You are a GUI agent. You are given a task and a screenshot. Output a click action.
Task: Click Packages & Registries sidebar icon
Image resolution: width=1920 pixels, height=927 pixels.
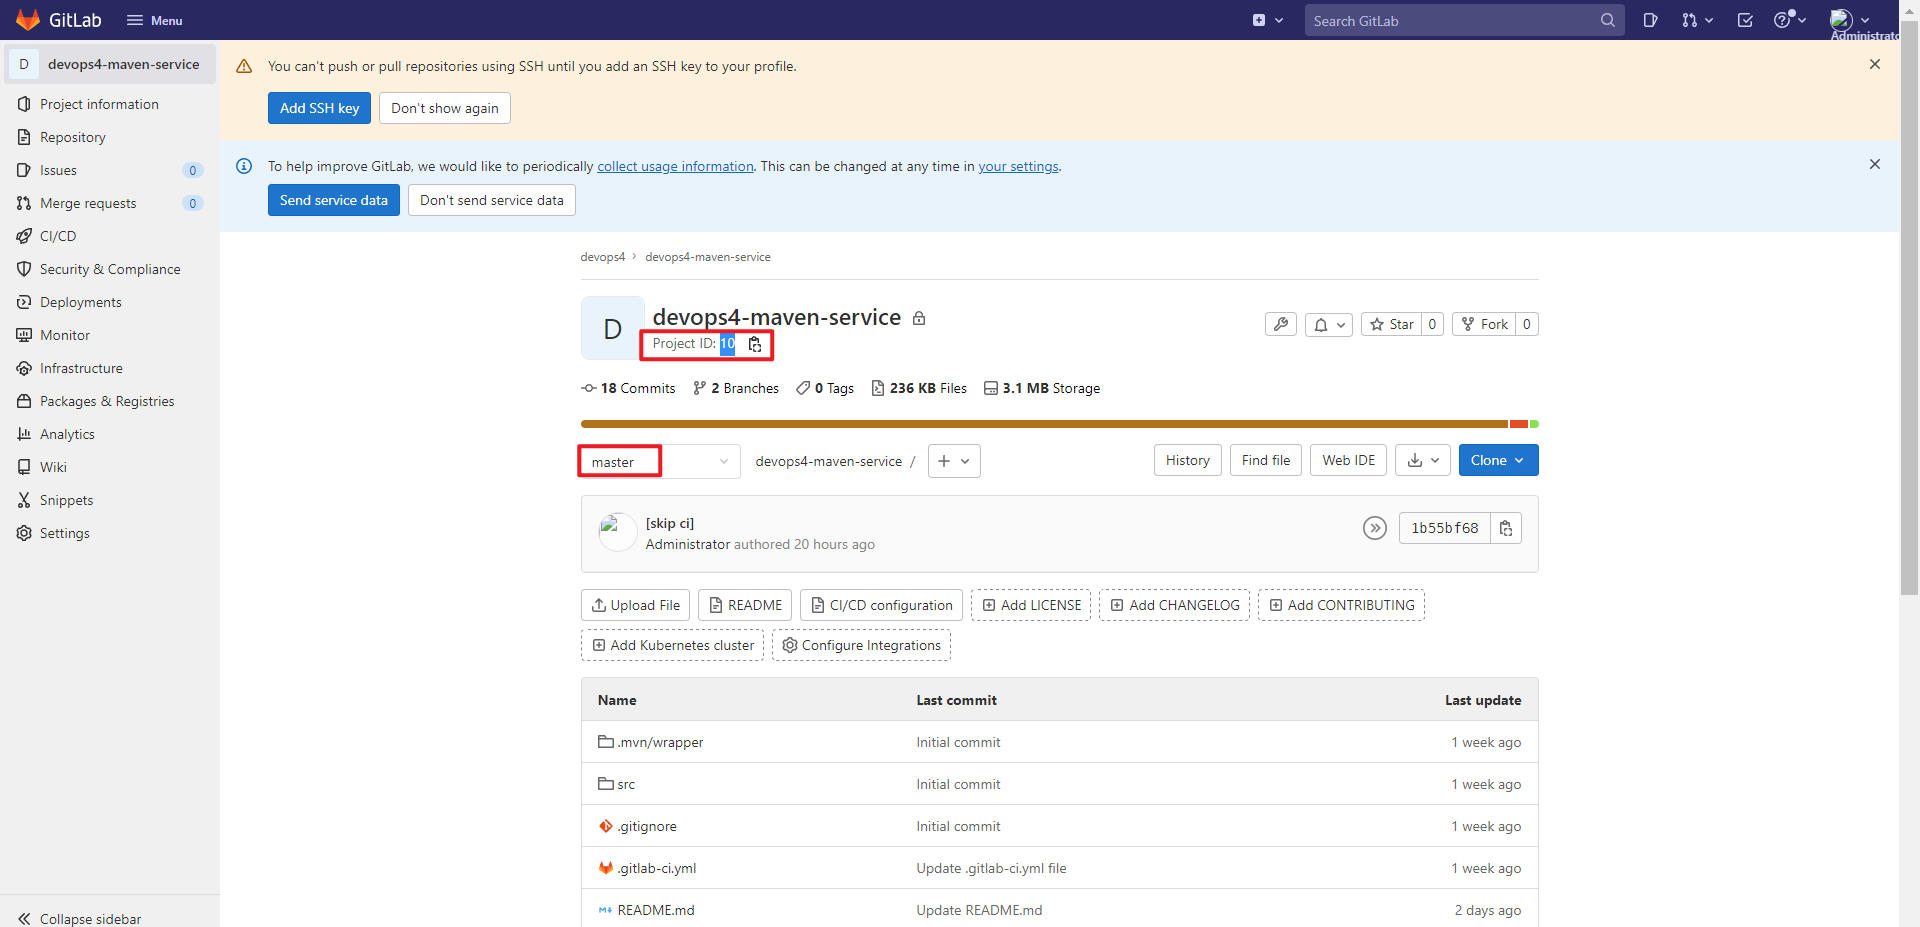pyautogui.click(x=24, y=401)
